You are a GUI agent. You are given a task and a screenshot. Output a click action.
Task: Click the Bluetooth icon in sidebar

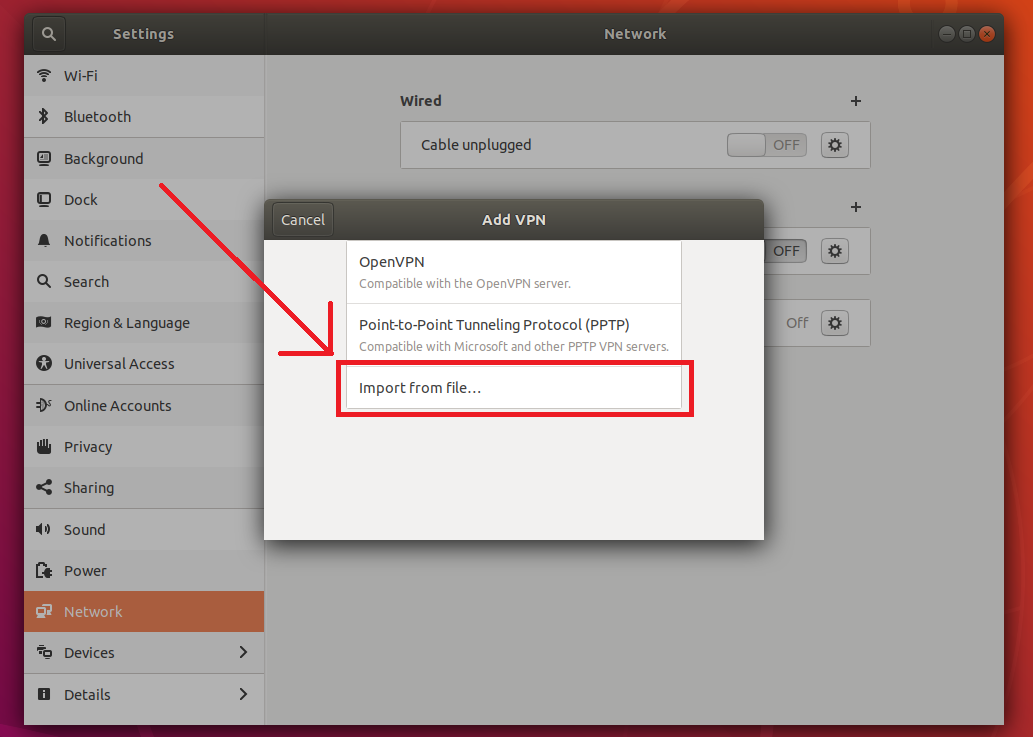(44, 117)
